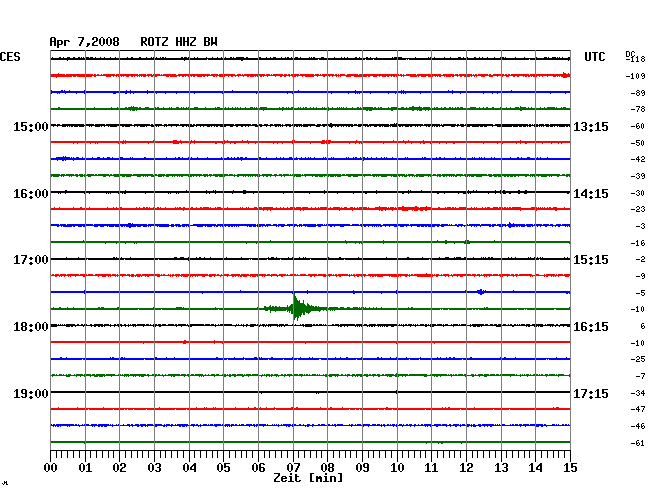The image size is (650, 494).
Task: Click the 09 minute axis tick label
Action: pyautogui.click(x=362, y=467)
